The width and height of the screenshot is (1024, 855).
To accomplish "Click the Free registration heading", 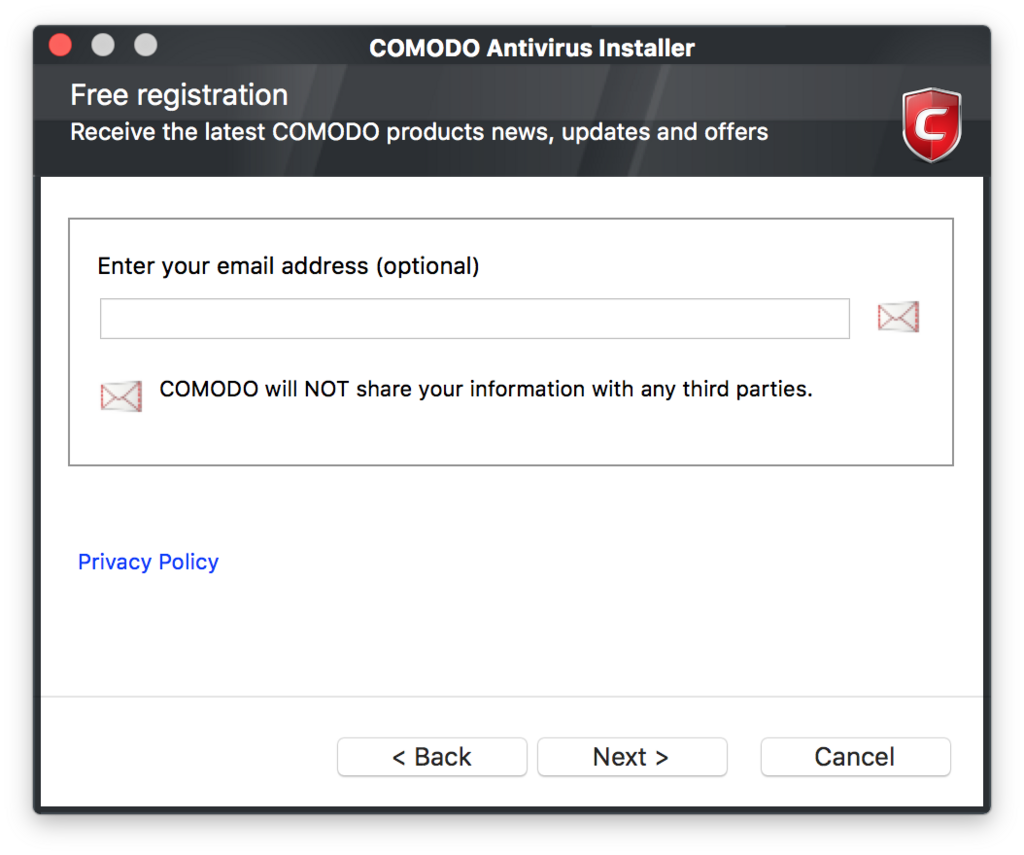I will 179,95.
